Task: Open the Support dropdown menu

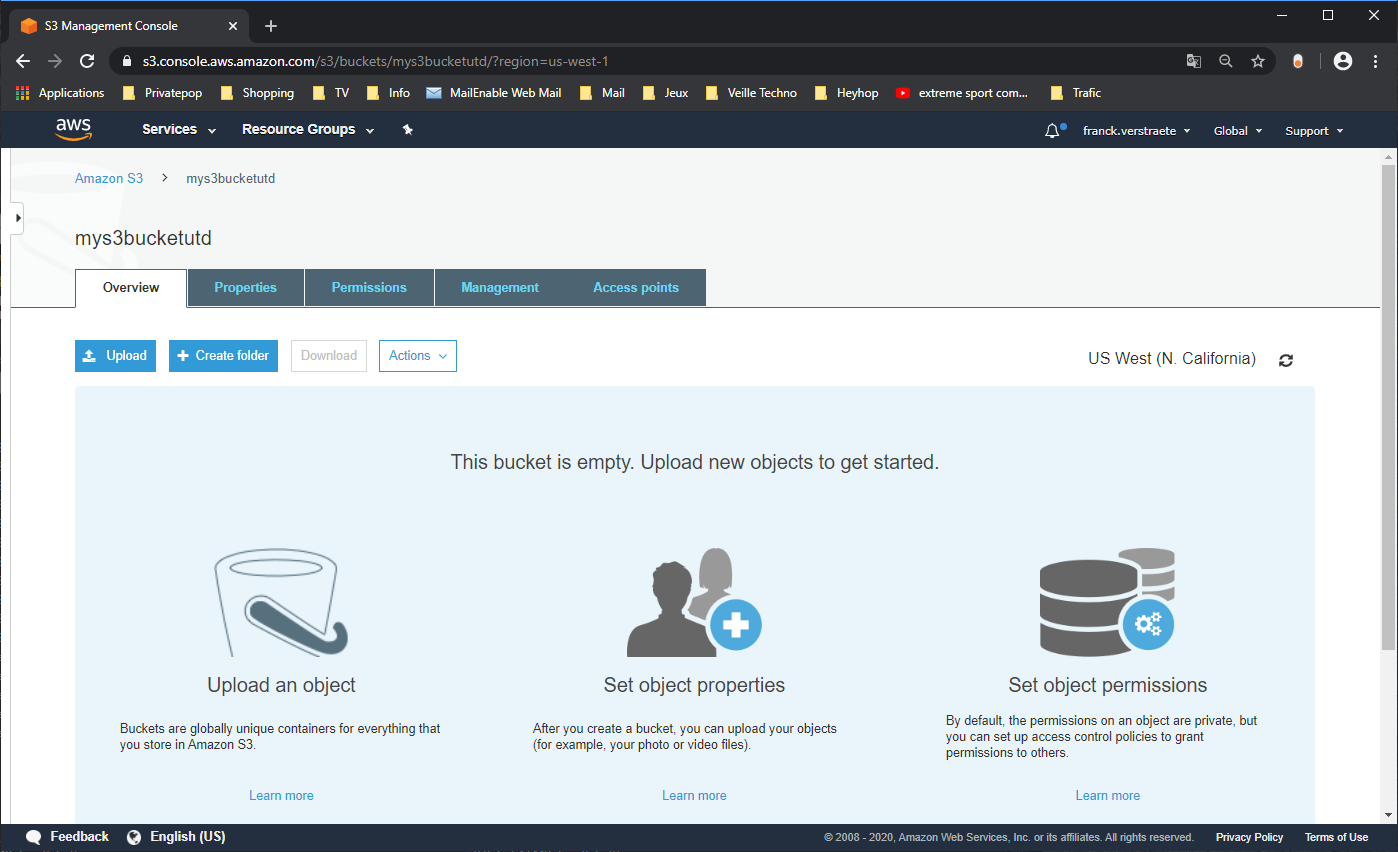Action: coord(1314,131)
